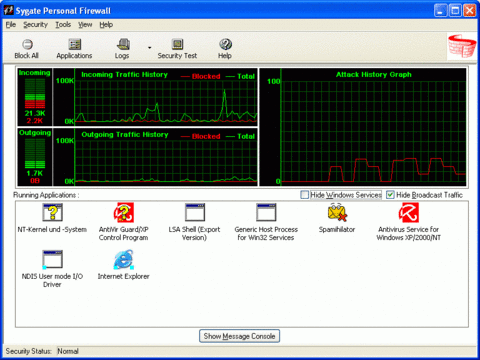Click the 21.3K incoming traffic value
The image size is (480, 360).
tap(35, 113)
